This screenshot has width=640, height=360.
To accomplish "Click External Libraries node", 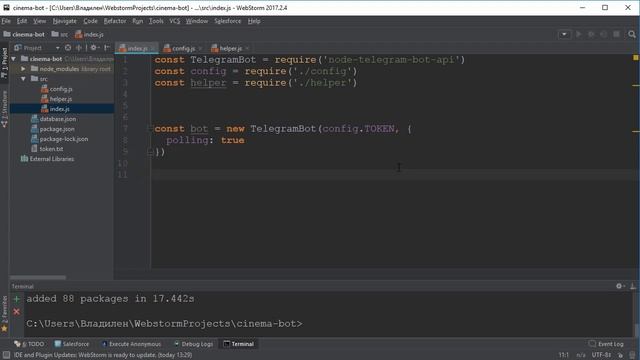I will click(47, 159).
